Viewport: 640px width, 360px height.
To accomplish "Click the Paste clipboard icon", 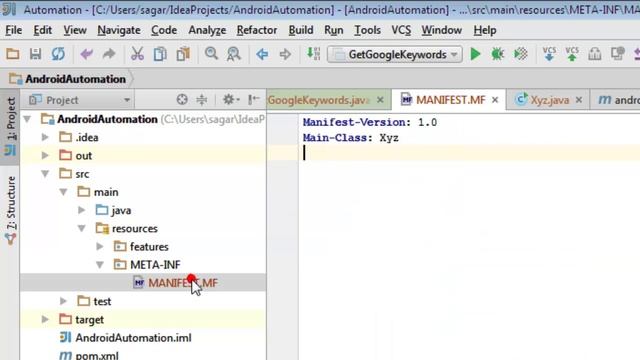I will click(183, 54).
